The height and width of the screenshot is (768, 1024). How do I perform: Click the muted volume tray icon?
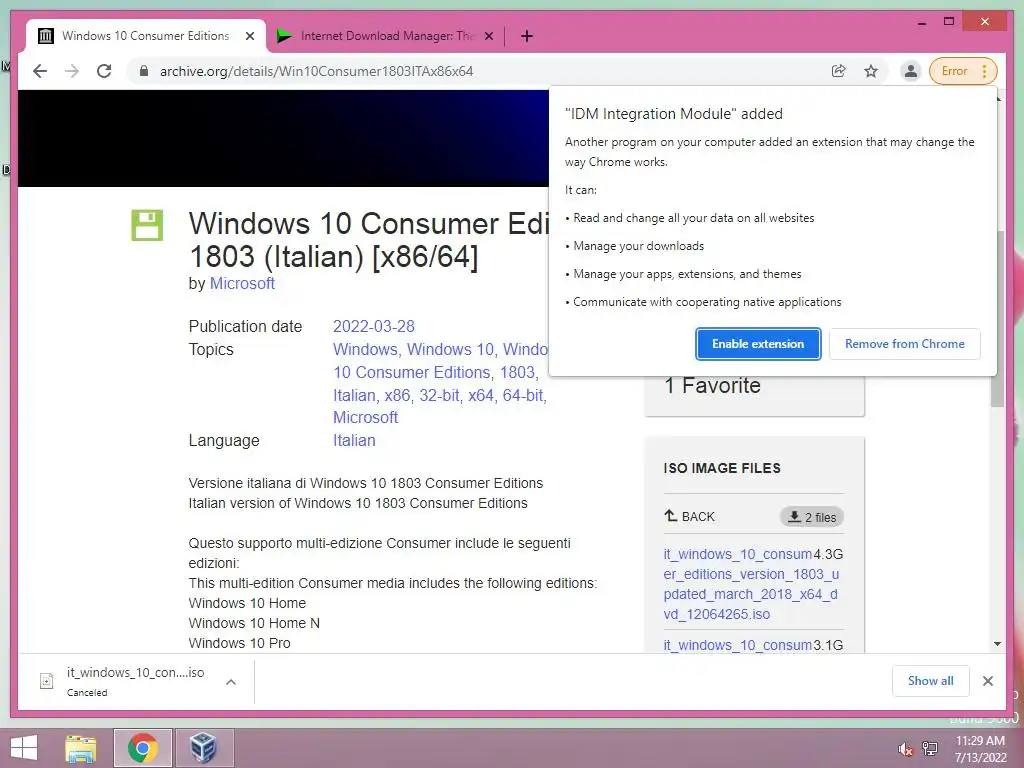coord(905,749)
